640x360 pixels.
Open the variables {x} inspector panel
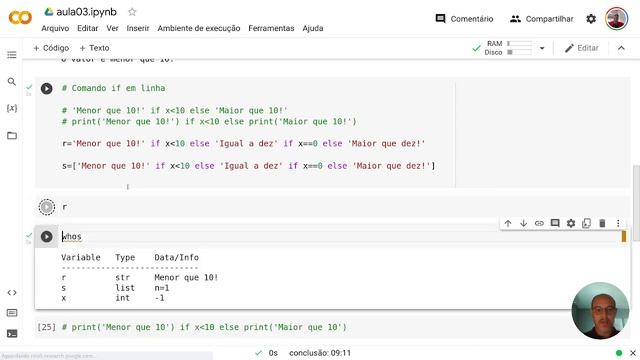(12, 108)
